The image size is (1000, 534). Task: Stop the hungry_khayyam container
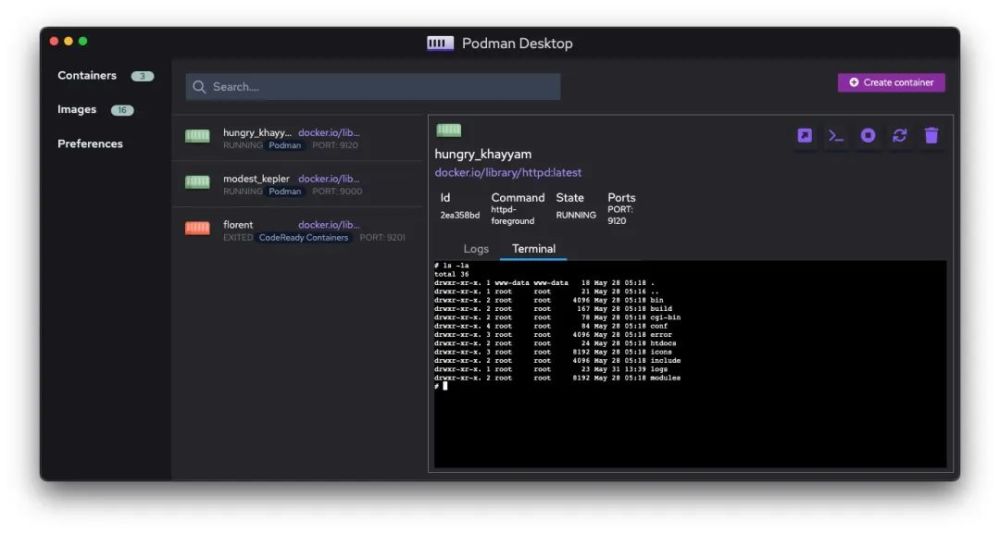click(867, 135)
